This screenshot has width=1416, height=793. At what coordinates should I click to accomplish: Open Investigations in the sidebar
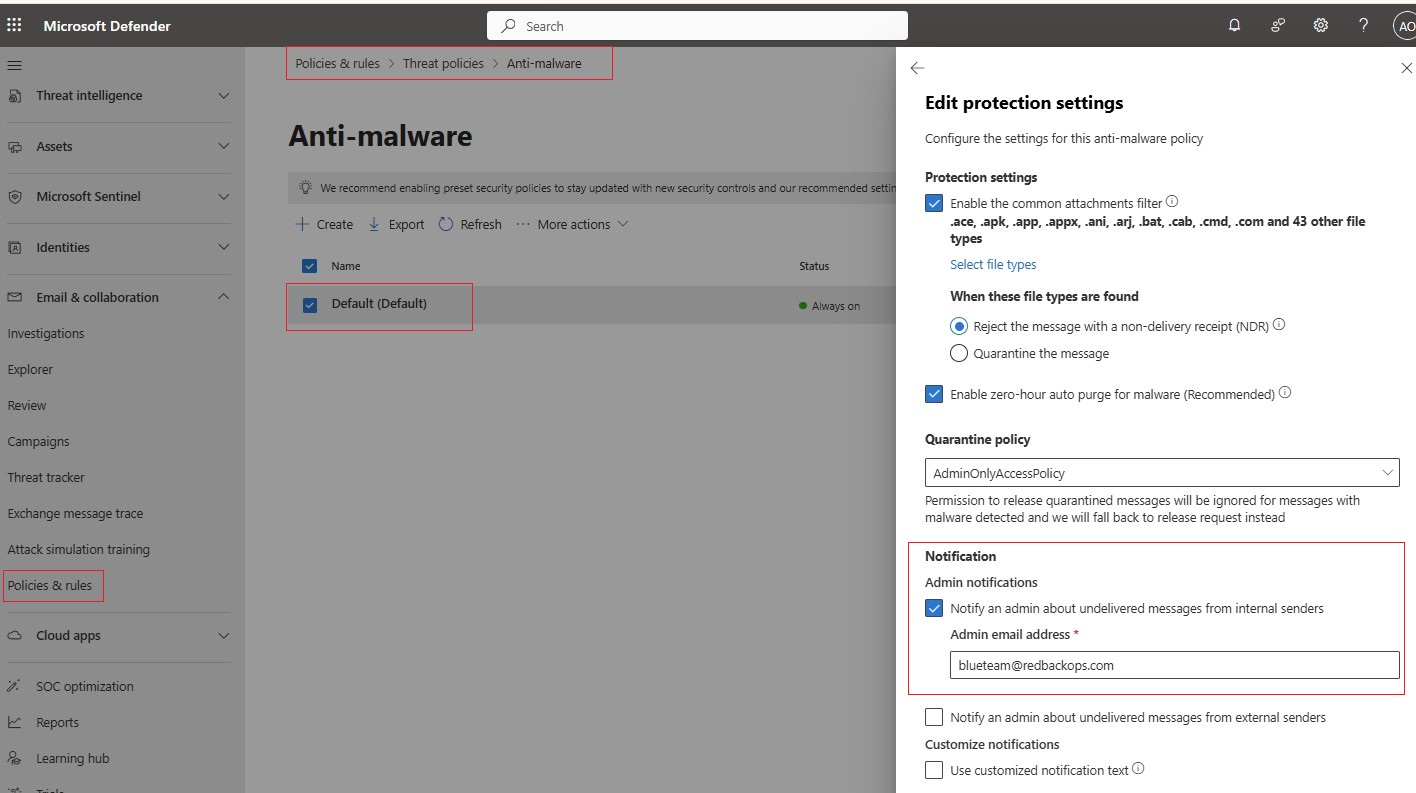pos(46,334)
